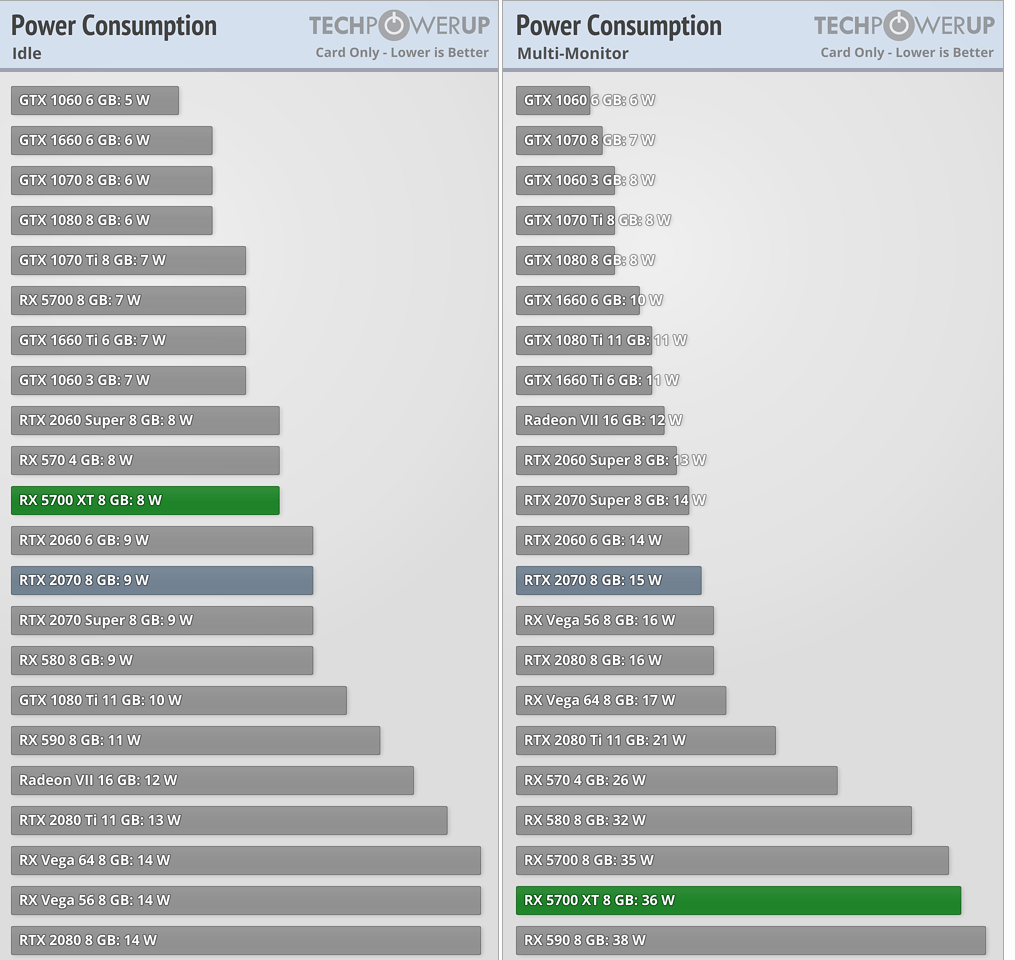Click RTX 2060 Super 8 GB: 8 W idle bar
The image size is (1015, 960).
tap(145, 420)
